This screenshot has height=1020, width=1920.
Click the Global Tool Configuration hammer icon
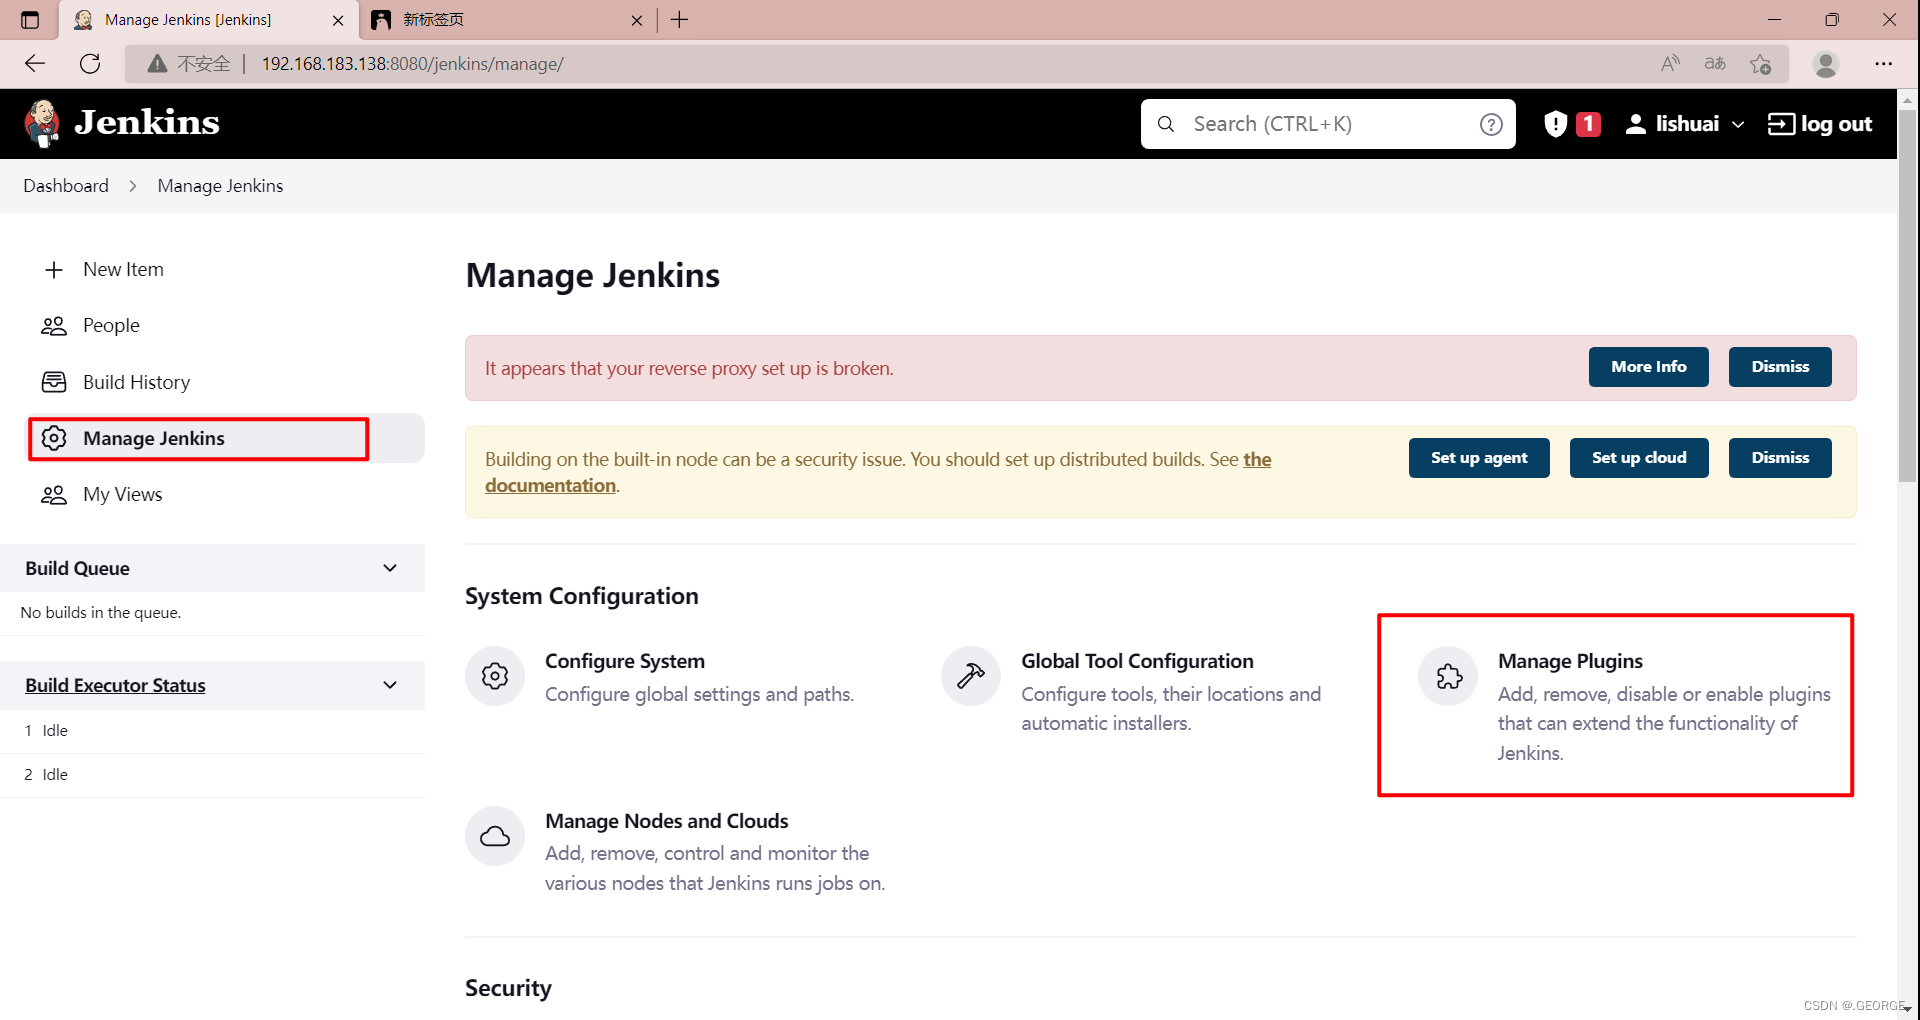click(971, 676)
